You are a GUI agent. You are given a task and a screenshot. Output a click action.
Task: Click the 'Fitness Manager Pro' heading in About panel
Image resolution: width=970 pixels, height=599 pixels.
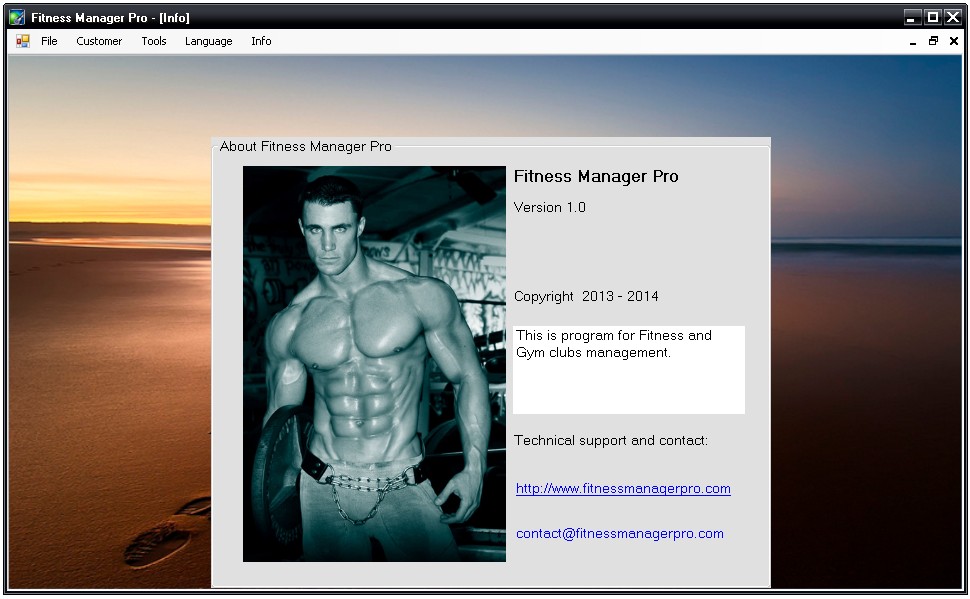click(x=596, y=176)
